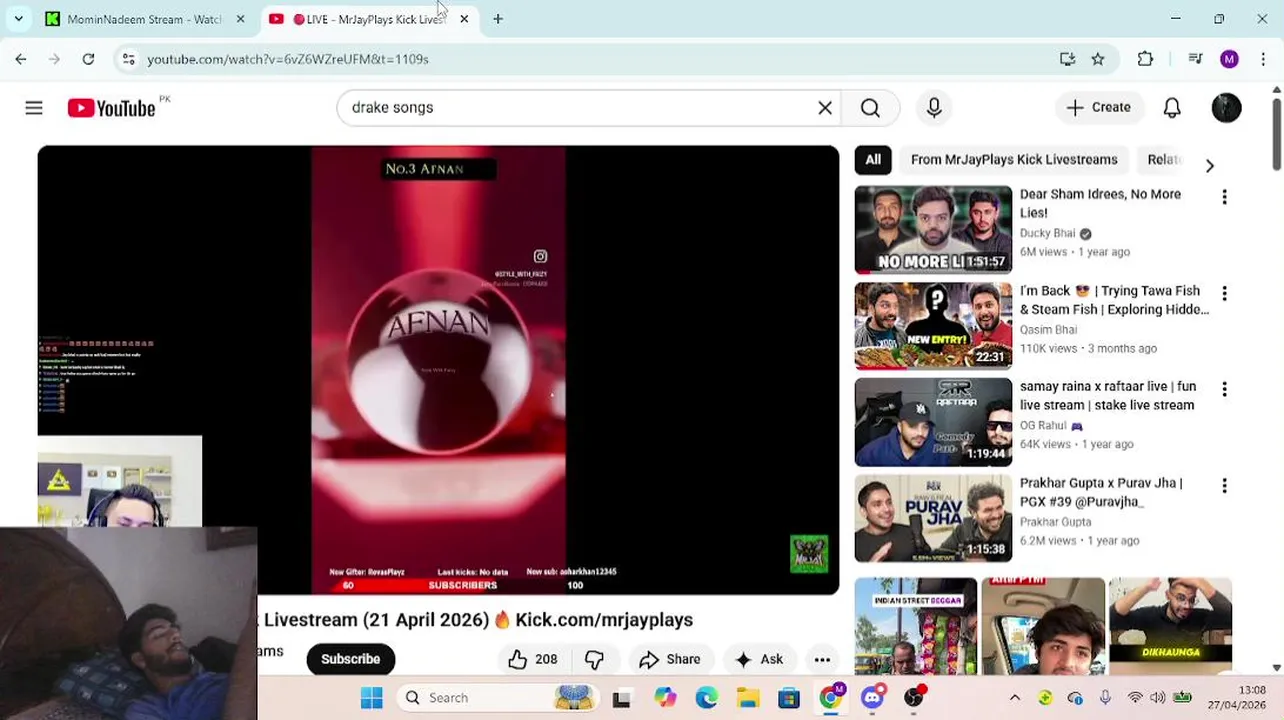1284x720 pixels.
Task: Open samay raina x raftaar thumbnail
Action: tap(933, 422)
